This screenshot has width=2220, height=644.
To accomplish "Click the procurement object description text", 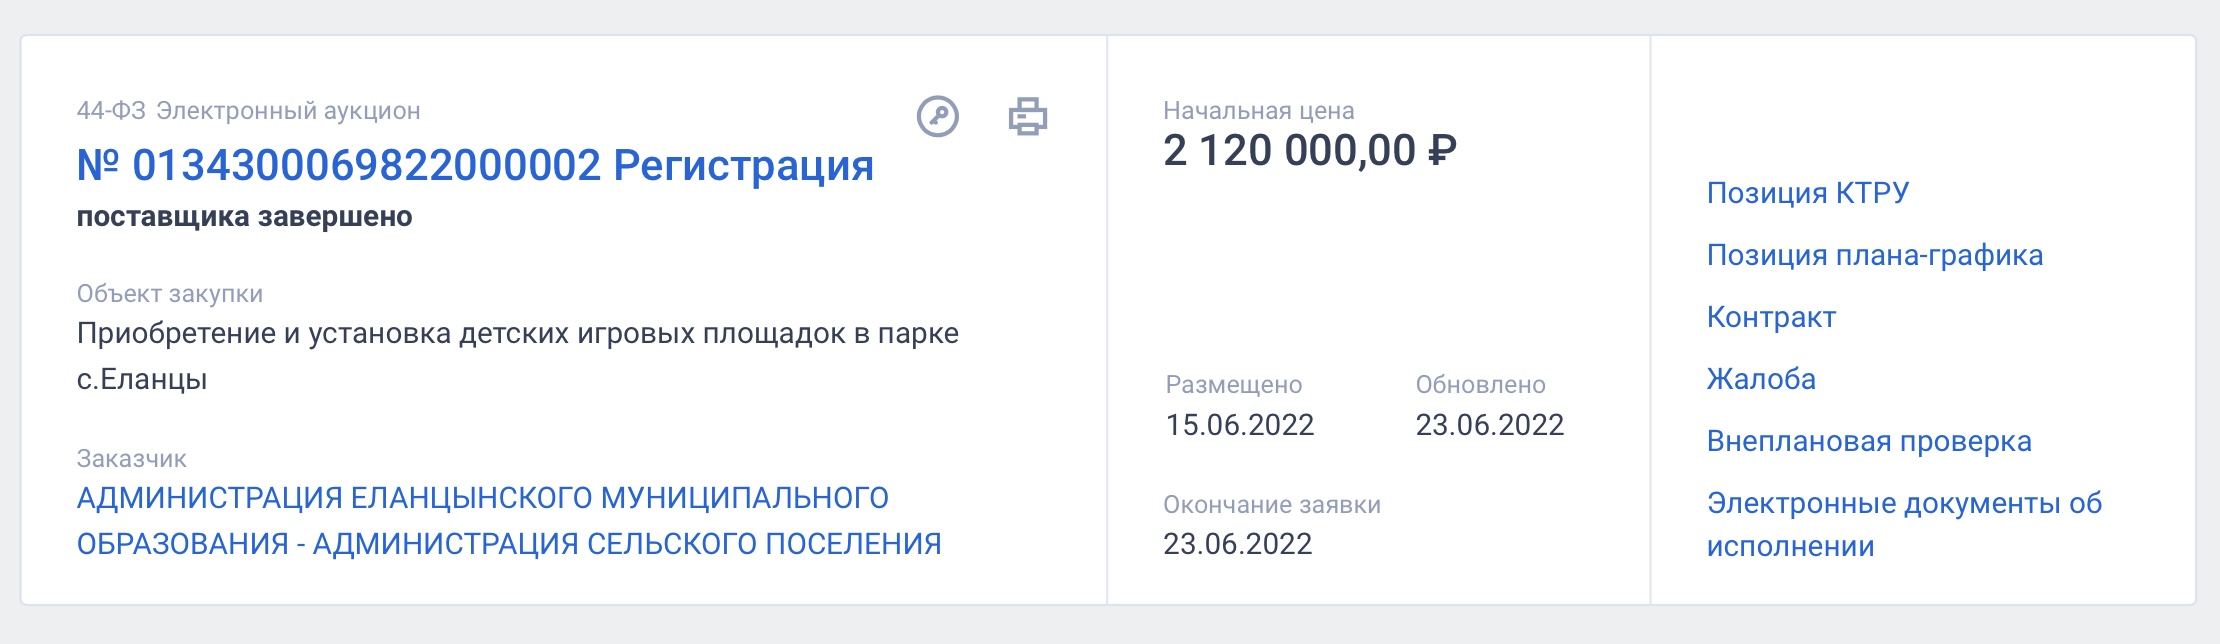I will coord(518,356).
